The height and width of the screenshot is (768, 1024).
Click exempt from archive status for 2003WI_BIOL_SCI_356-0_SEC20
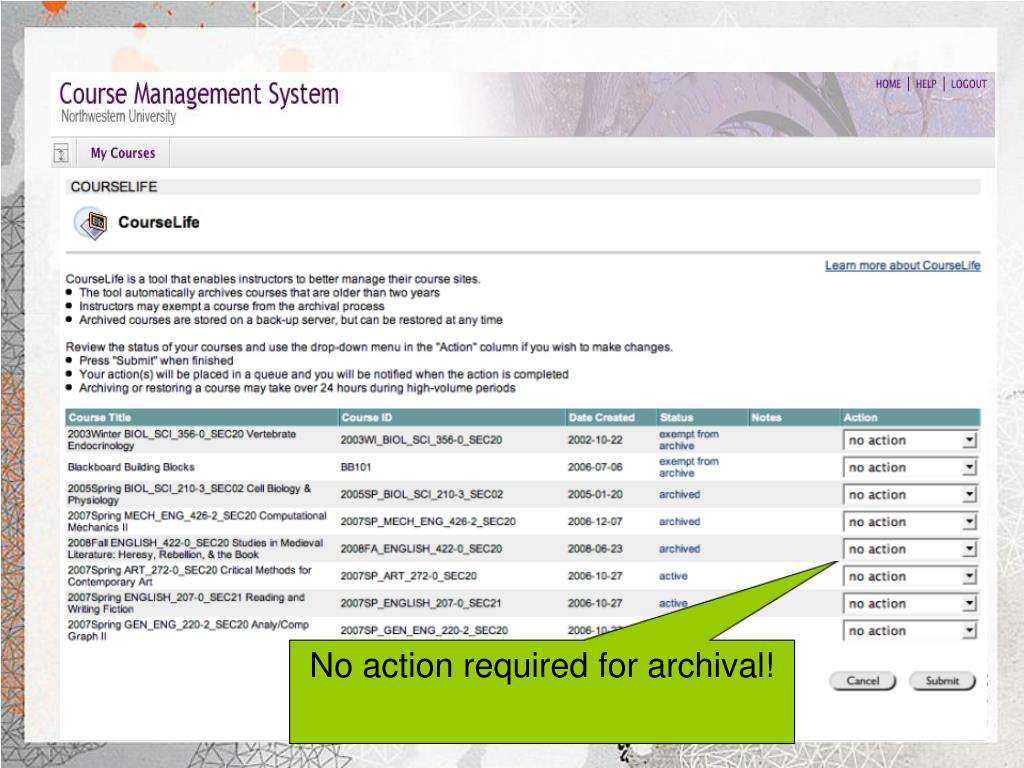tap(688, 440)
